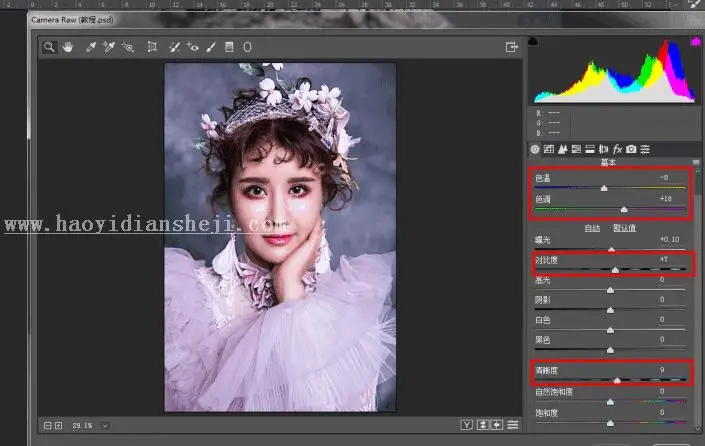Image resolution: width=705 pixels, height=446 pixels.
Task: Click the 对比度 contrast slider handle
Action: tap(615, 270)
